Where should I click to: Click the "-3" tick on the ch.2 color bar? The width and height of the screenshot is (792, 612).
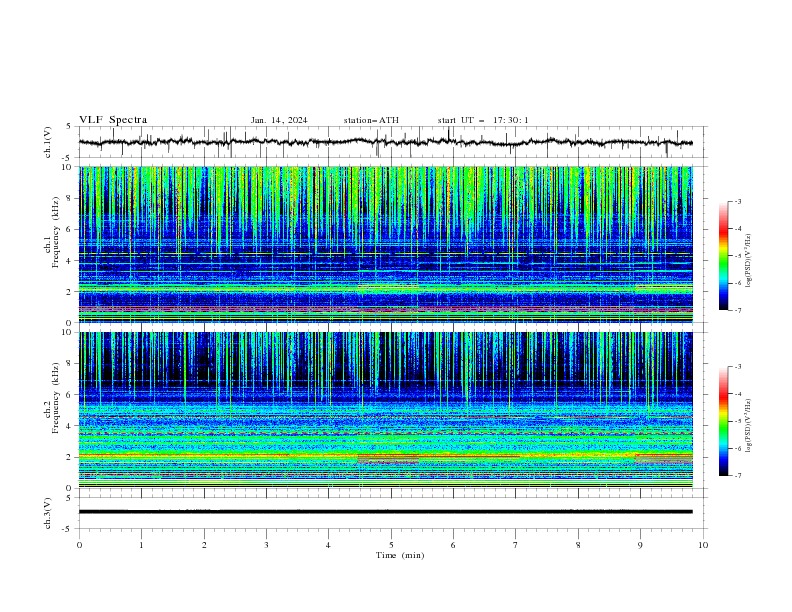738,367
